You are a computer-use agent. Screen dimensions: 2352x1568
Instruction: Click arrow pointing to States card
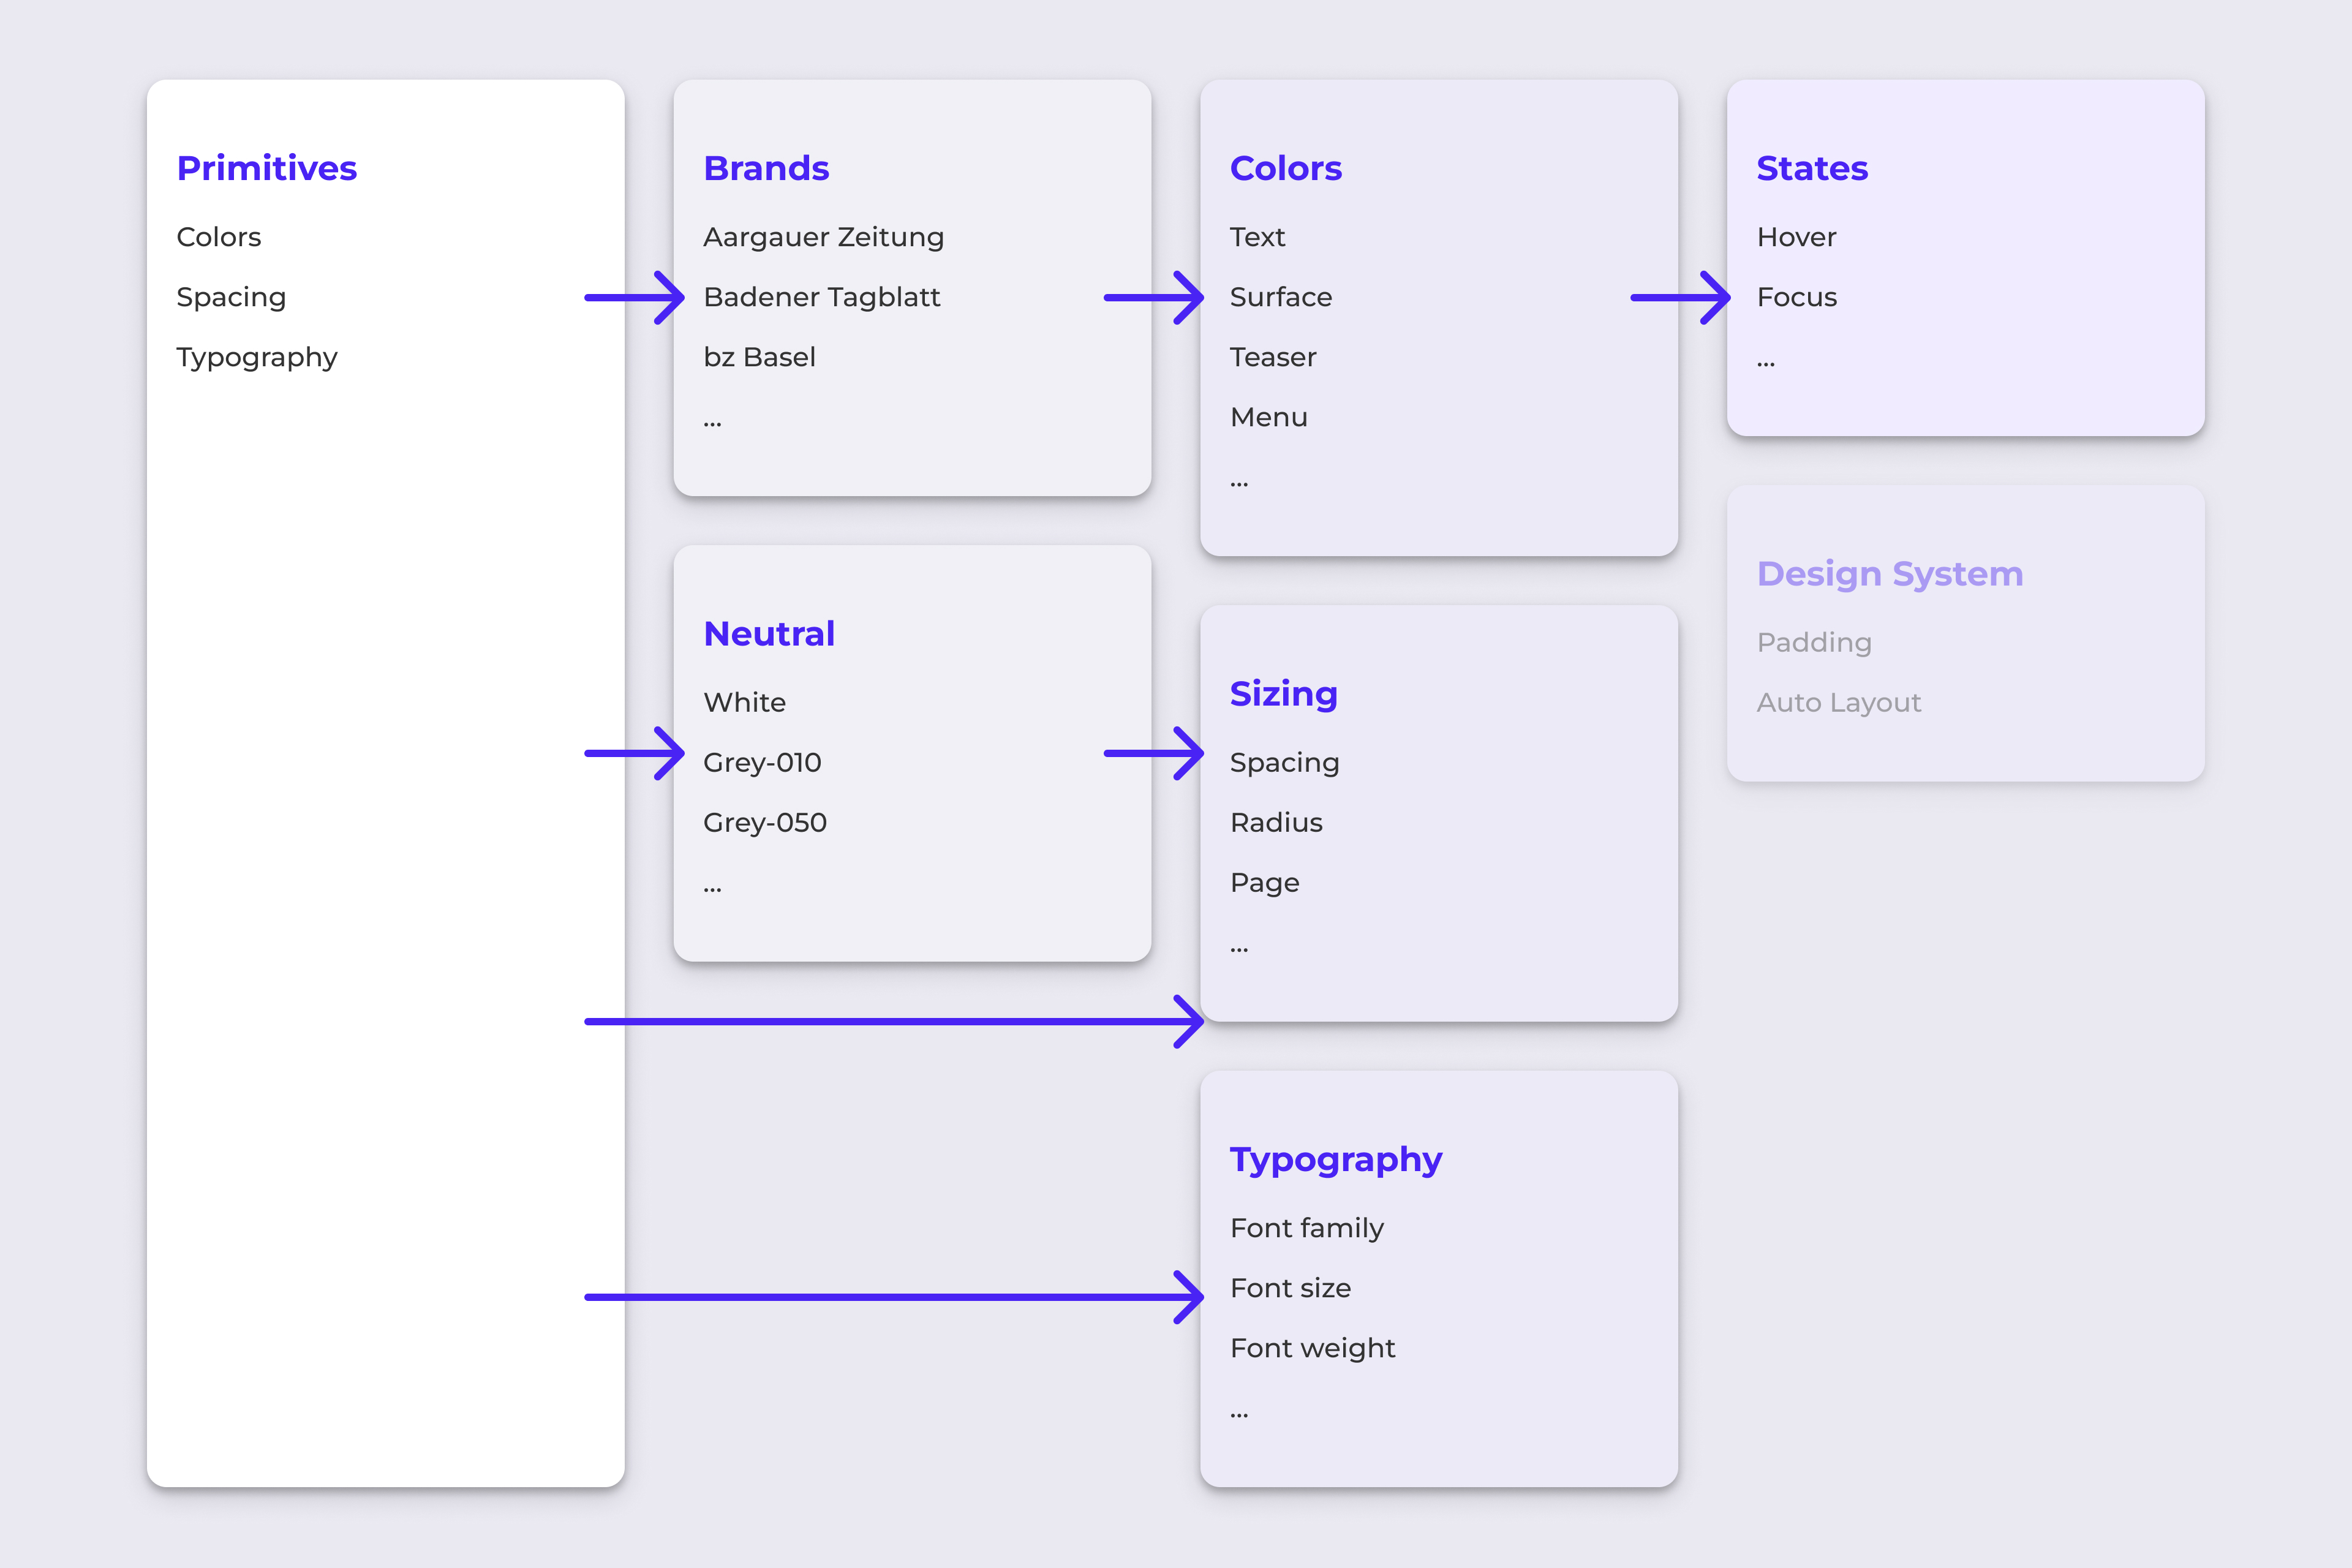coord(1680,297)
